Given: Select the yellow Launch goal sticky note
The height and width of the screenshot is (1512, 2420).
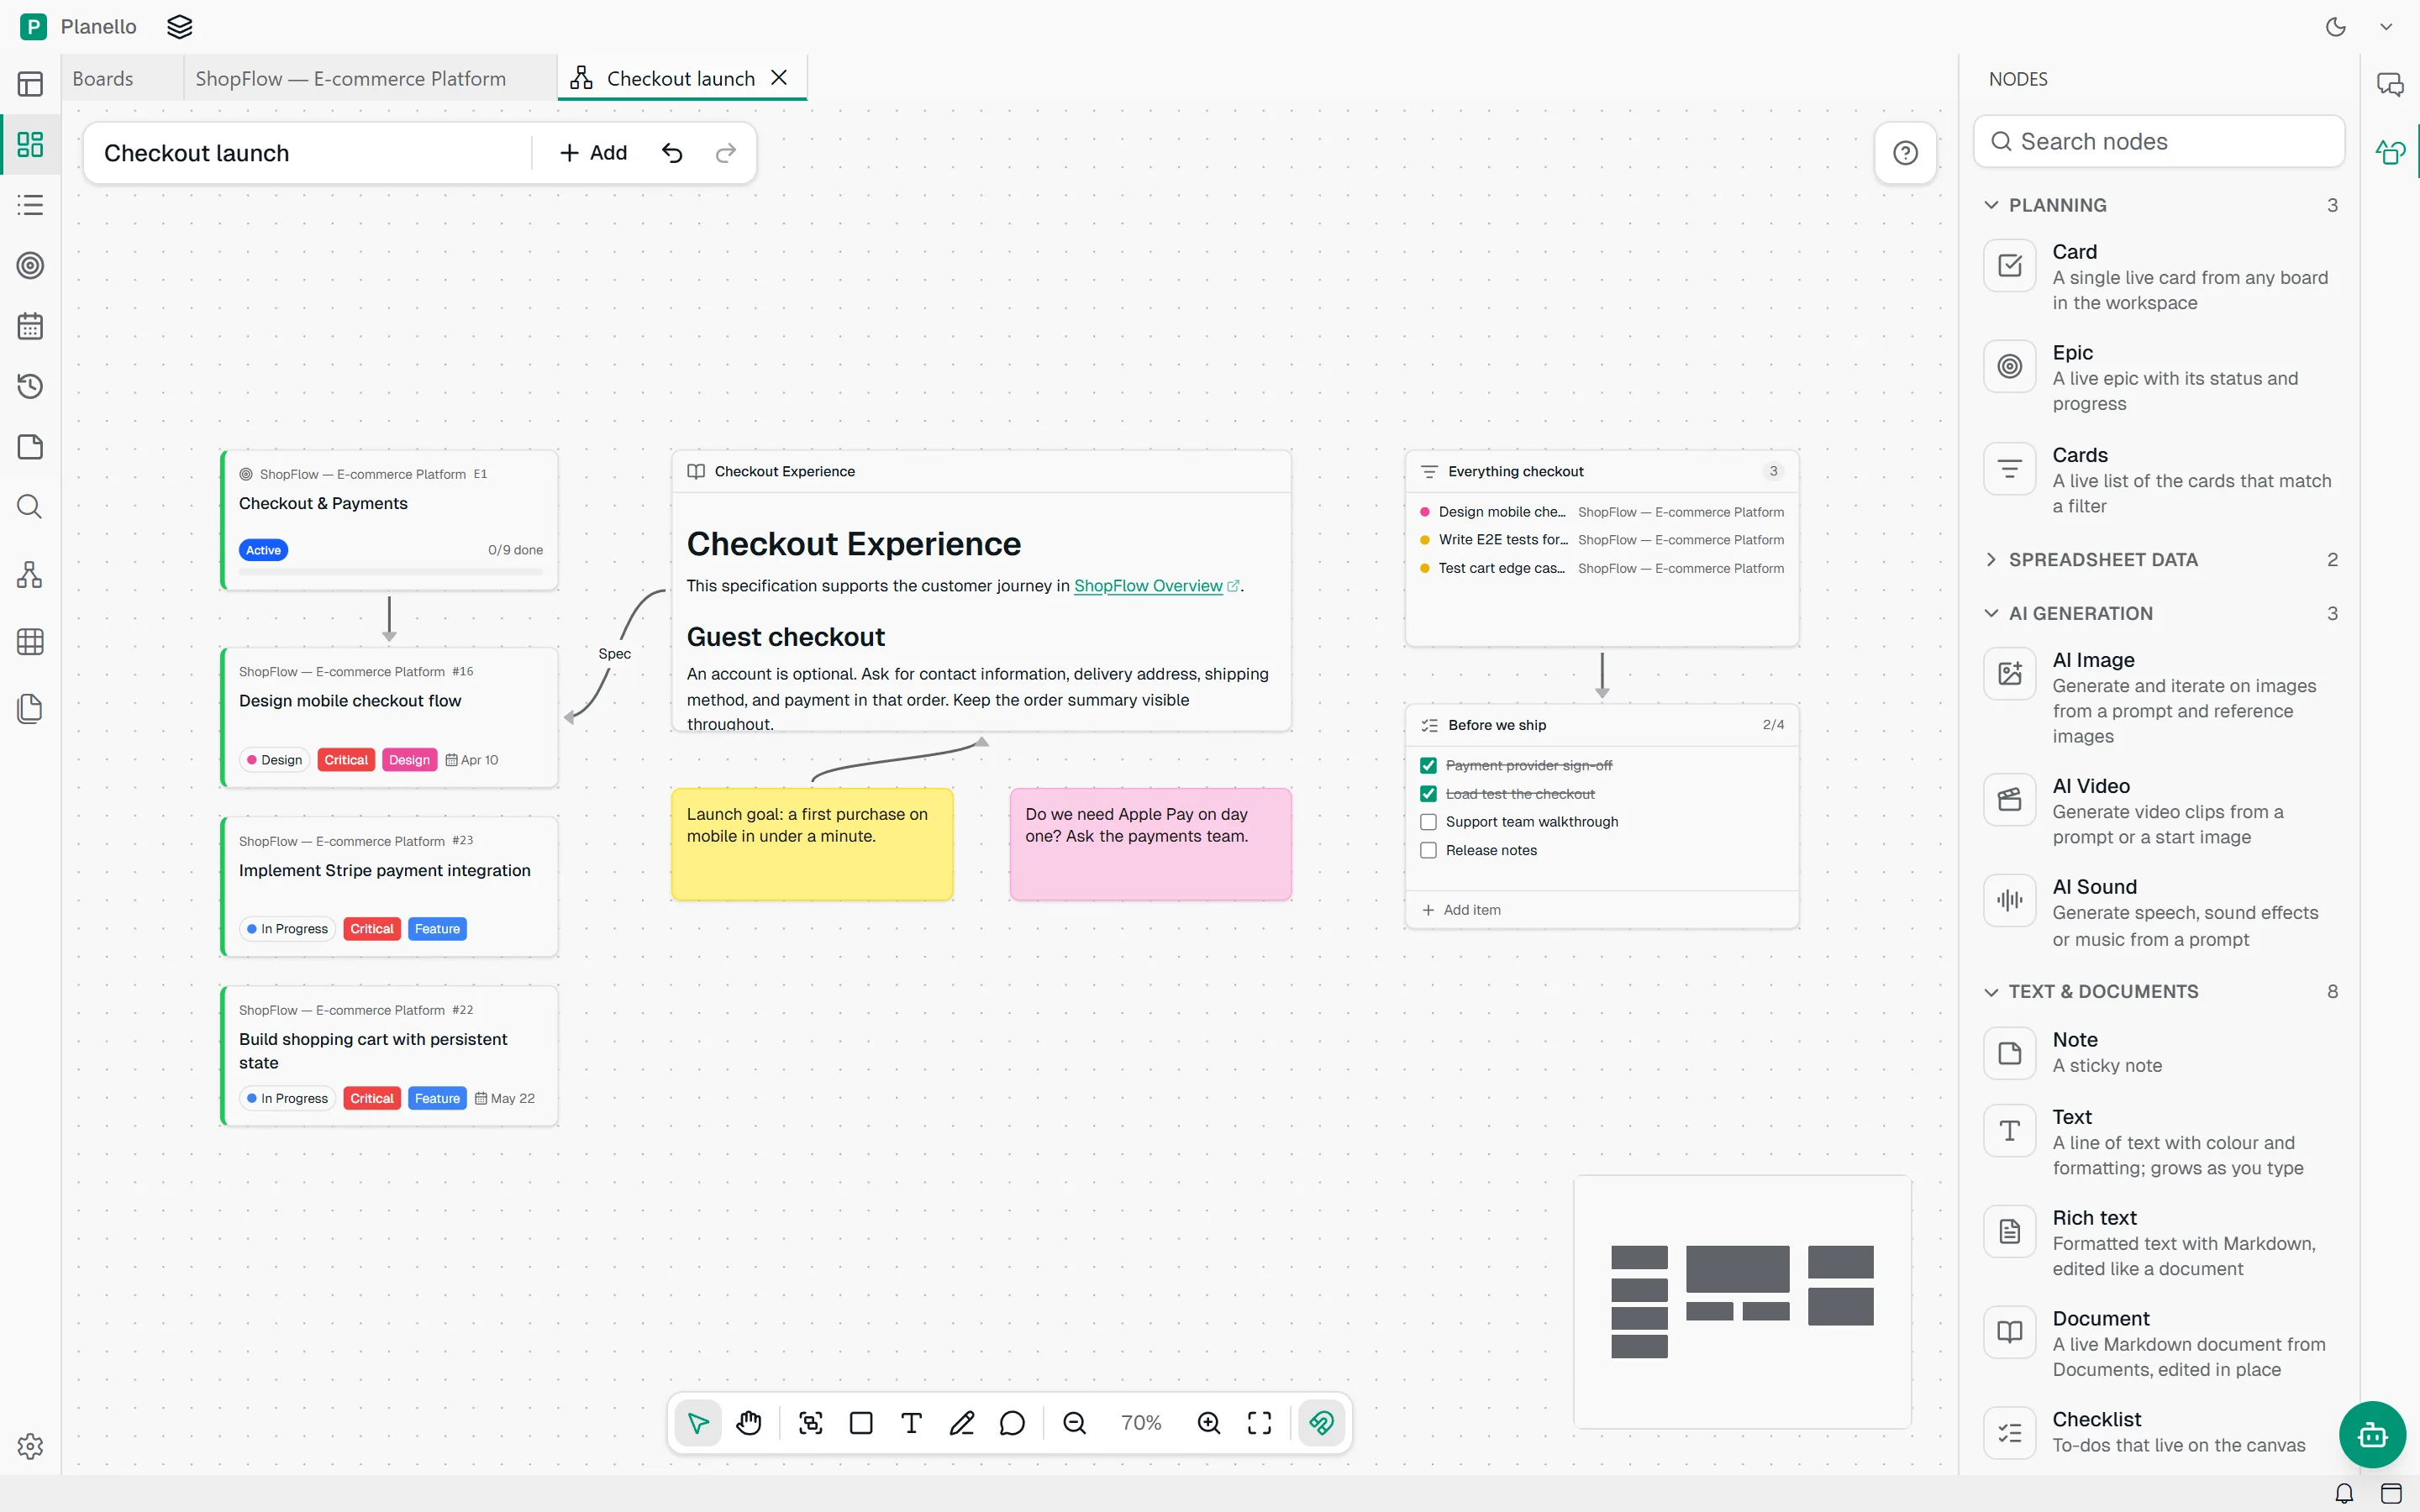Looking at the screenshot, I should pos(812,845).
